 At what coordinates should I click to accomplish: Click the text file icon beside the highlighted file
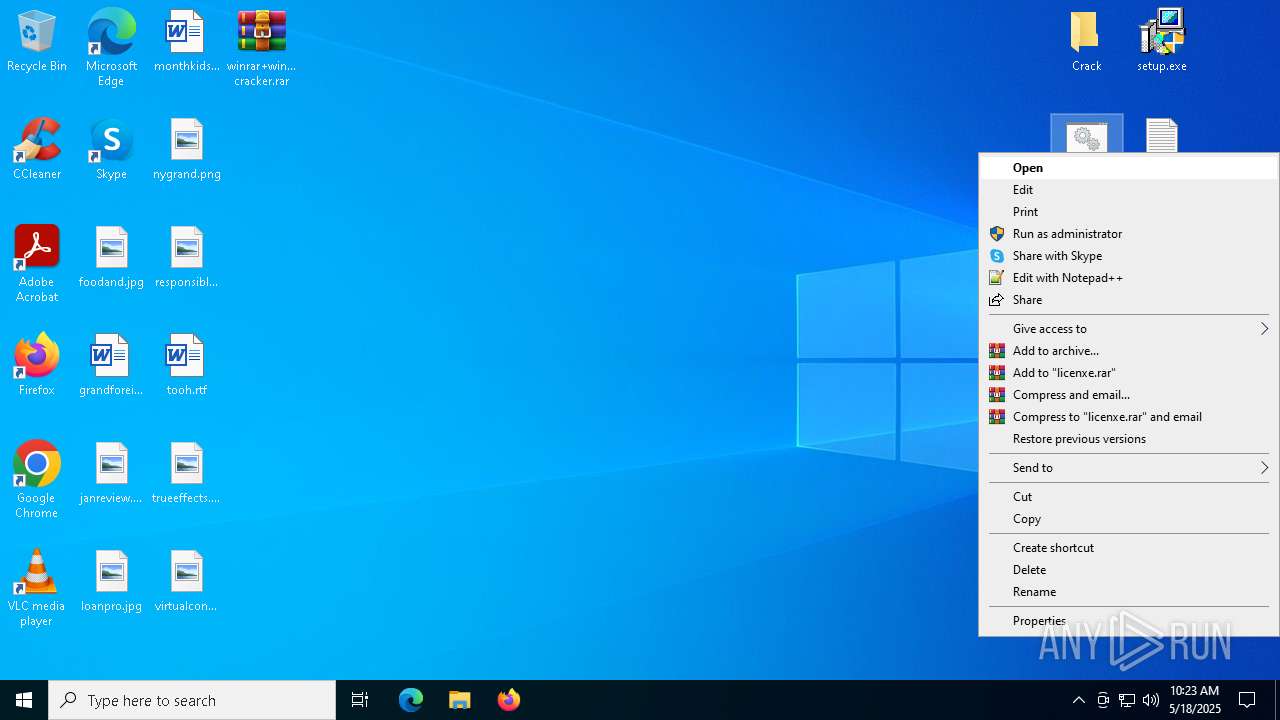1162,135
